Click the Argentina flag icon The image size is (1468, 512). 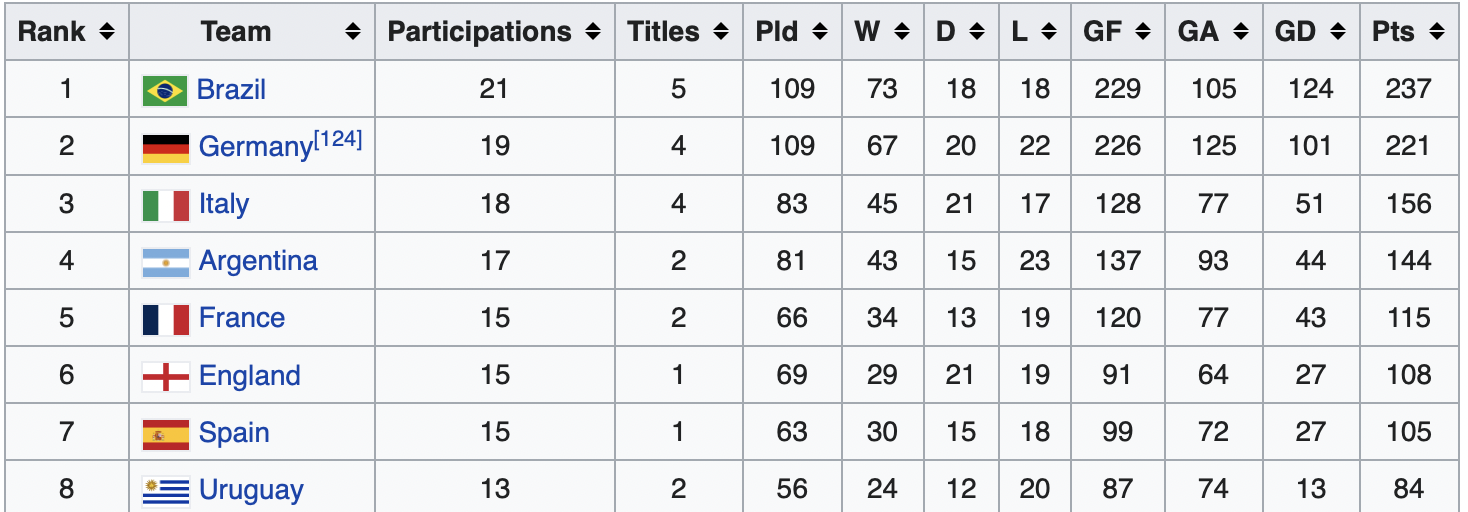coord(165,263)
